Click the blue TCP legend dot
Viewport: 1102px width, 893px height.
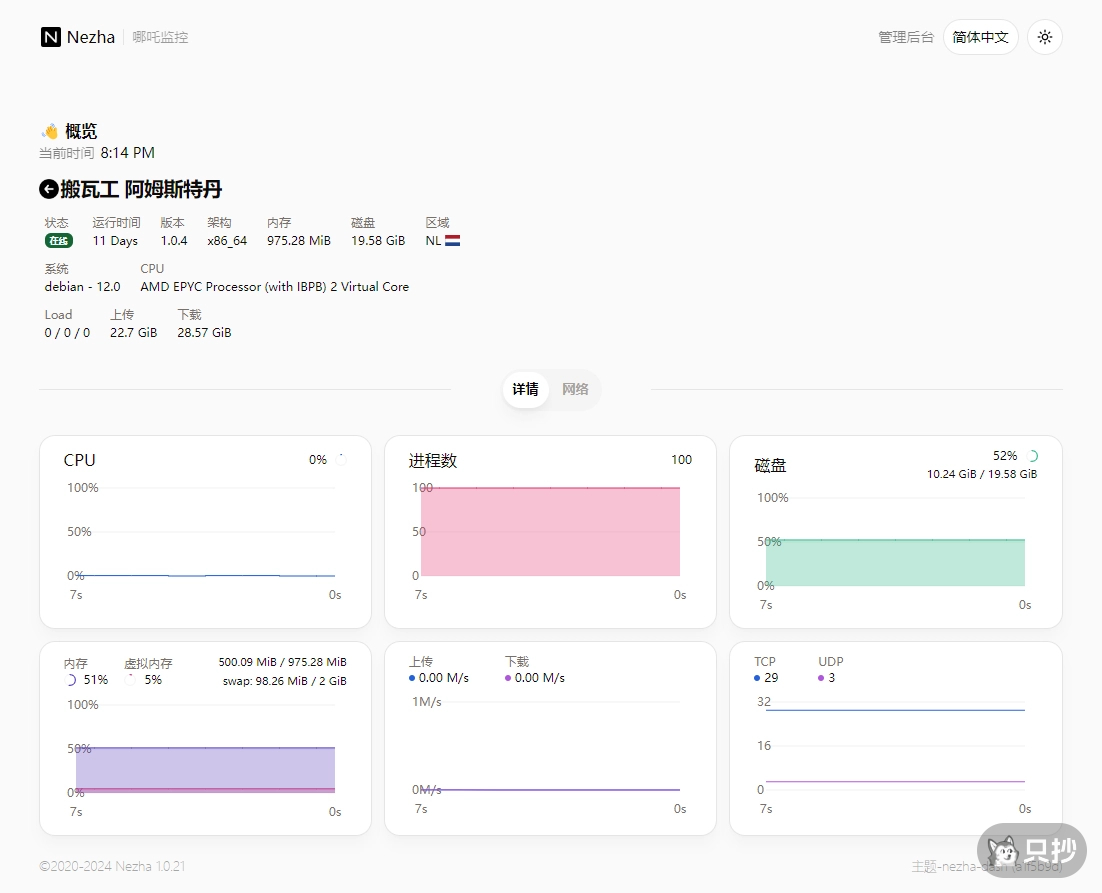click(758, 678)
